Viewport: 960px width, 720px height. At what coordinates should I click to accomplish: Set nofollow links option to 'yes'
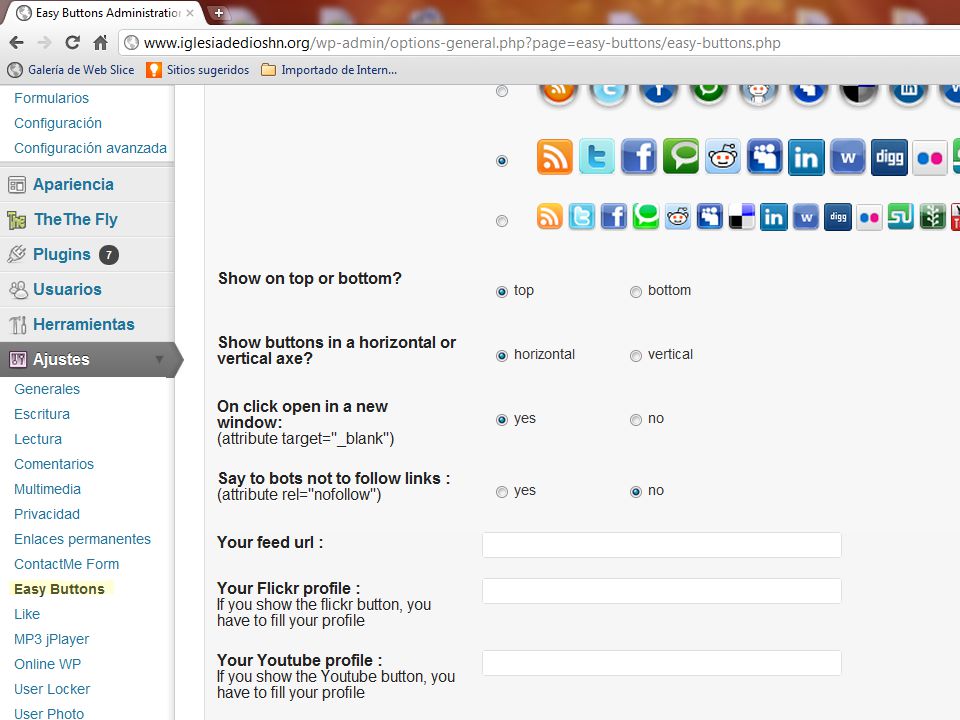tap(502, 492)
